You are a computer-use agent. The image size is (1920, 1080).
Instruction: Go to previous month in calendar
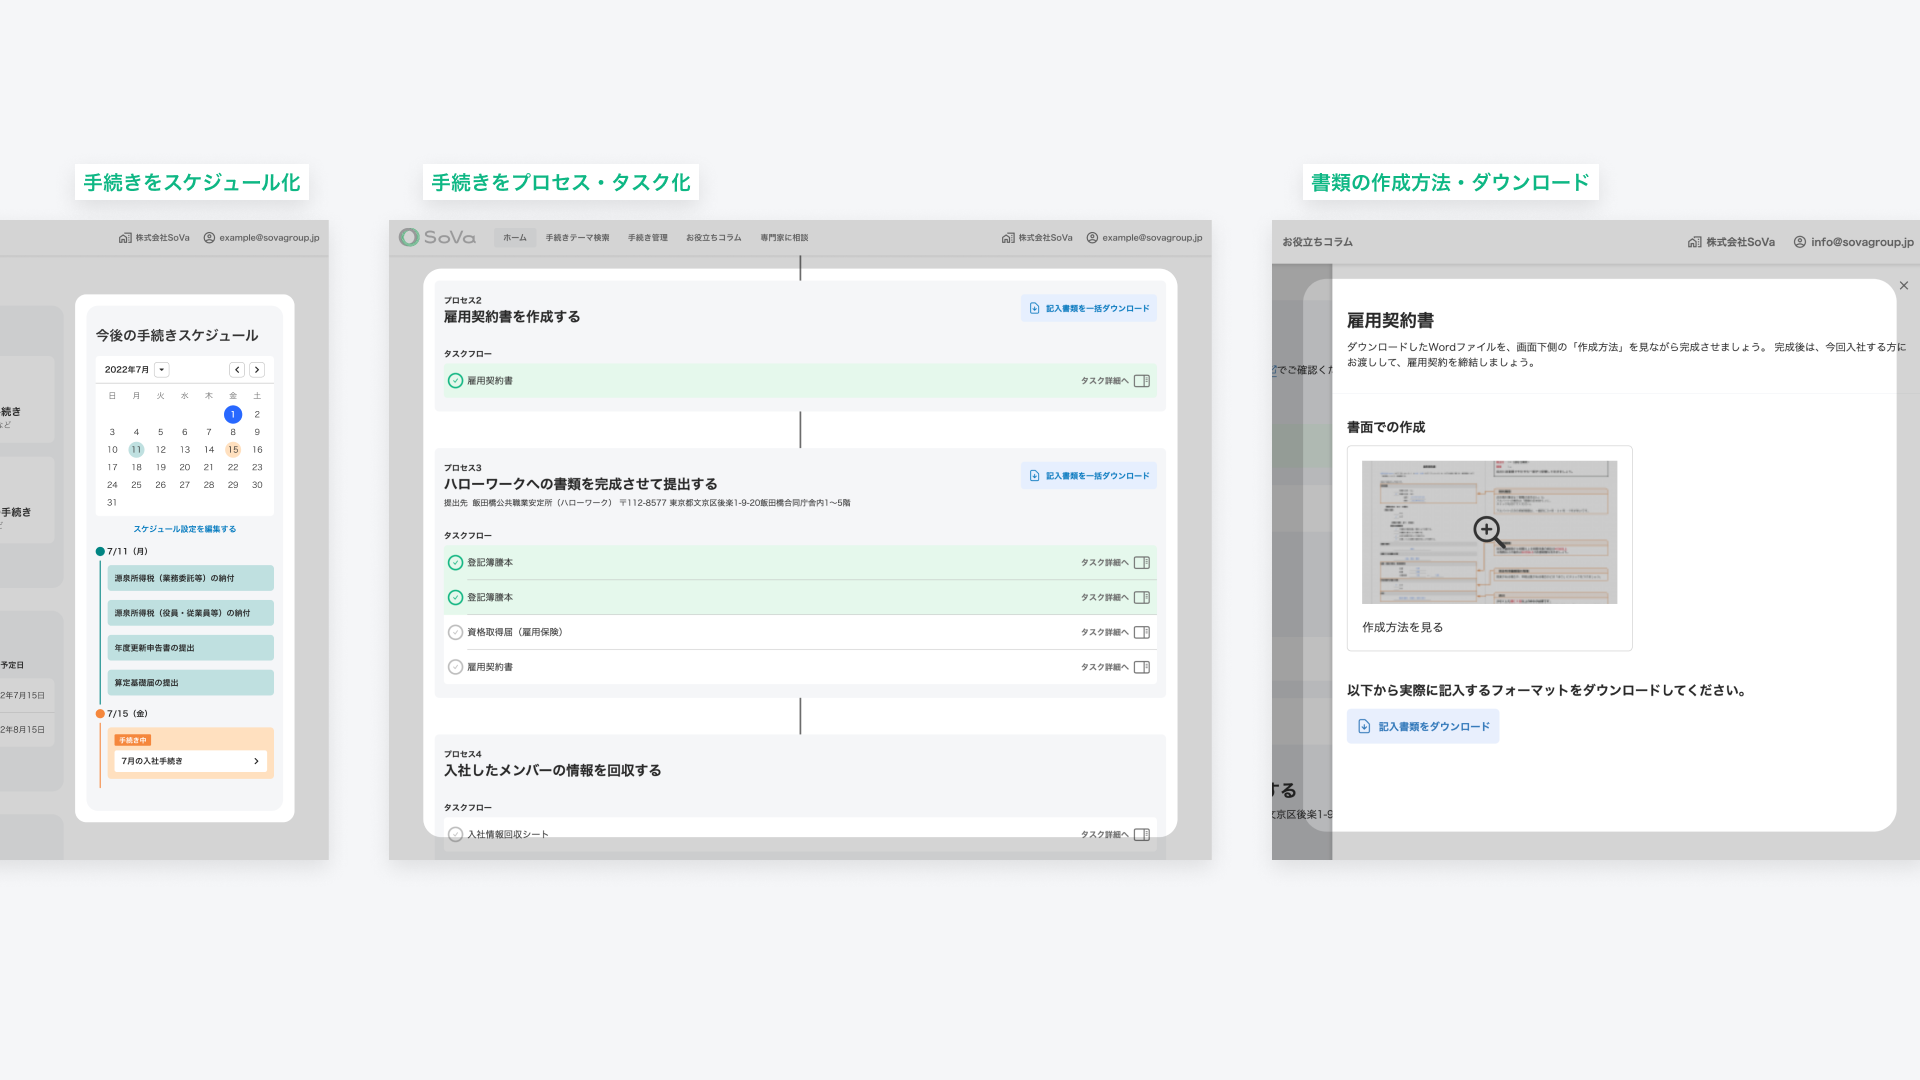point(237,370)
